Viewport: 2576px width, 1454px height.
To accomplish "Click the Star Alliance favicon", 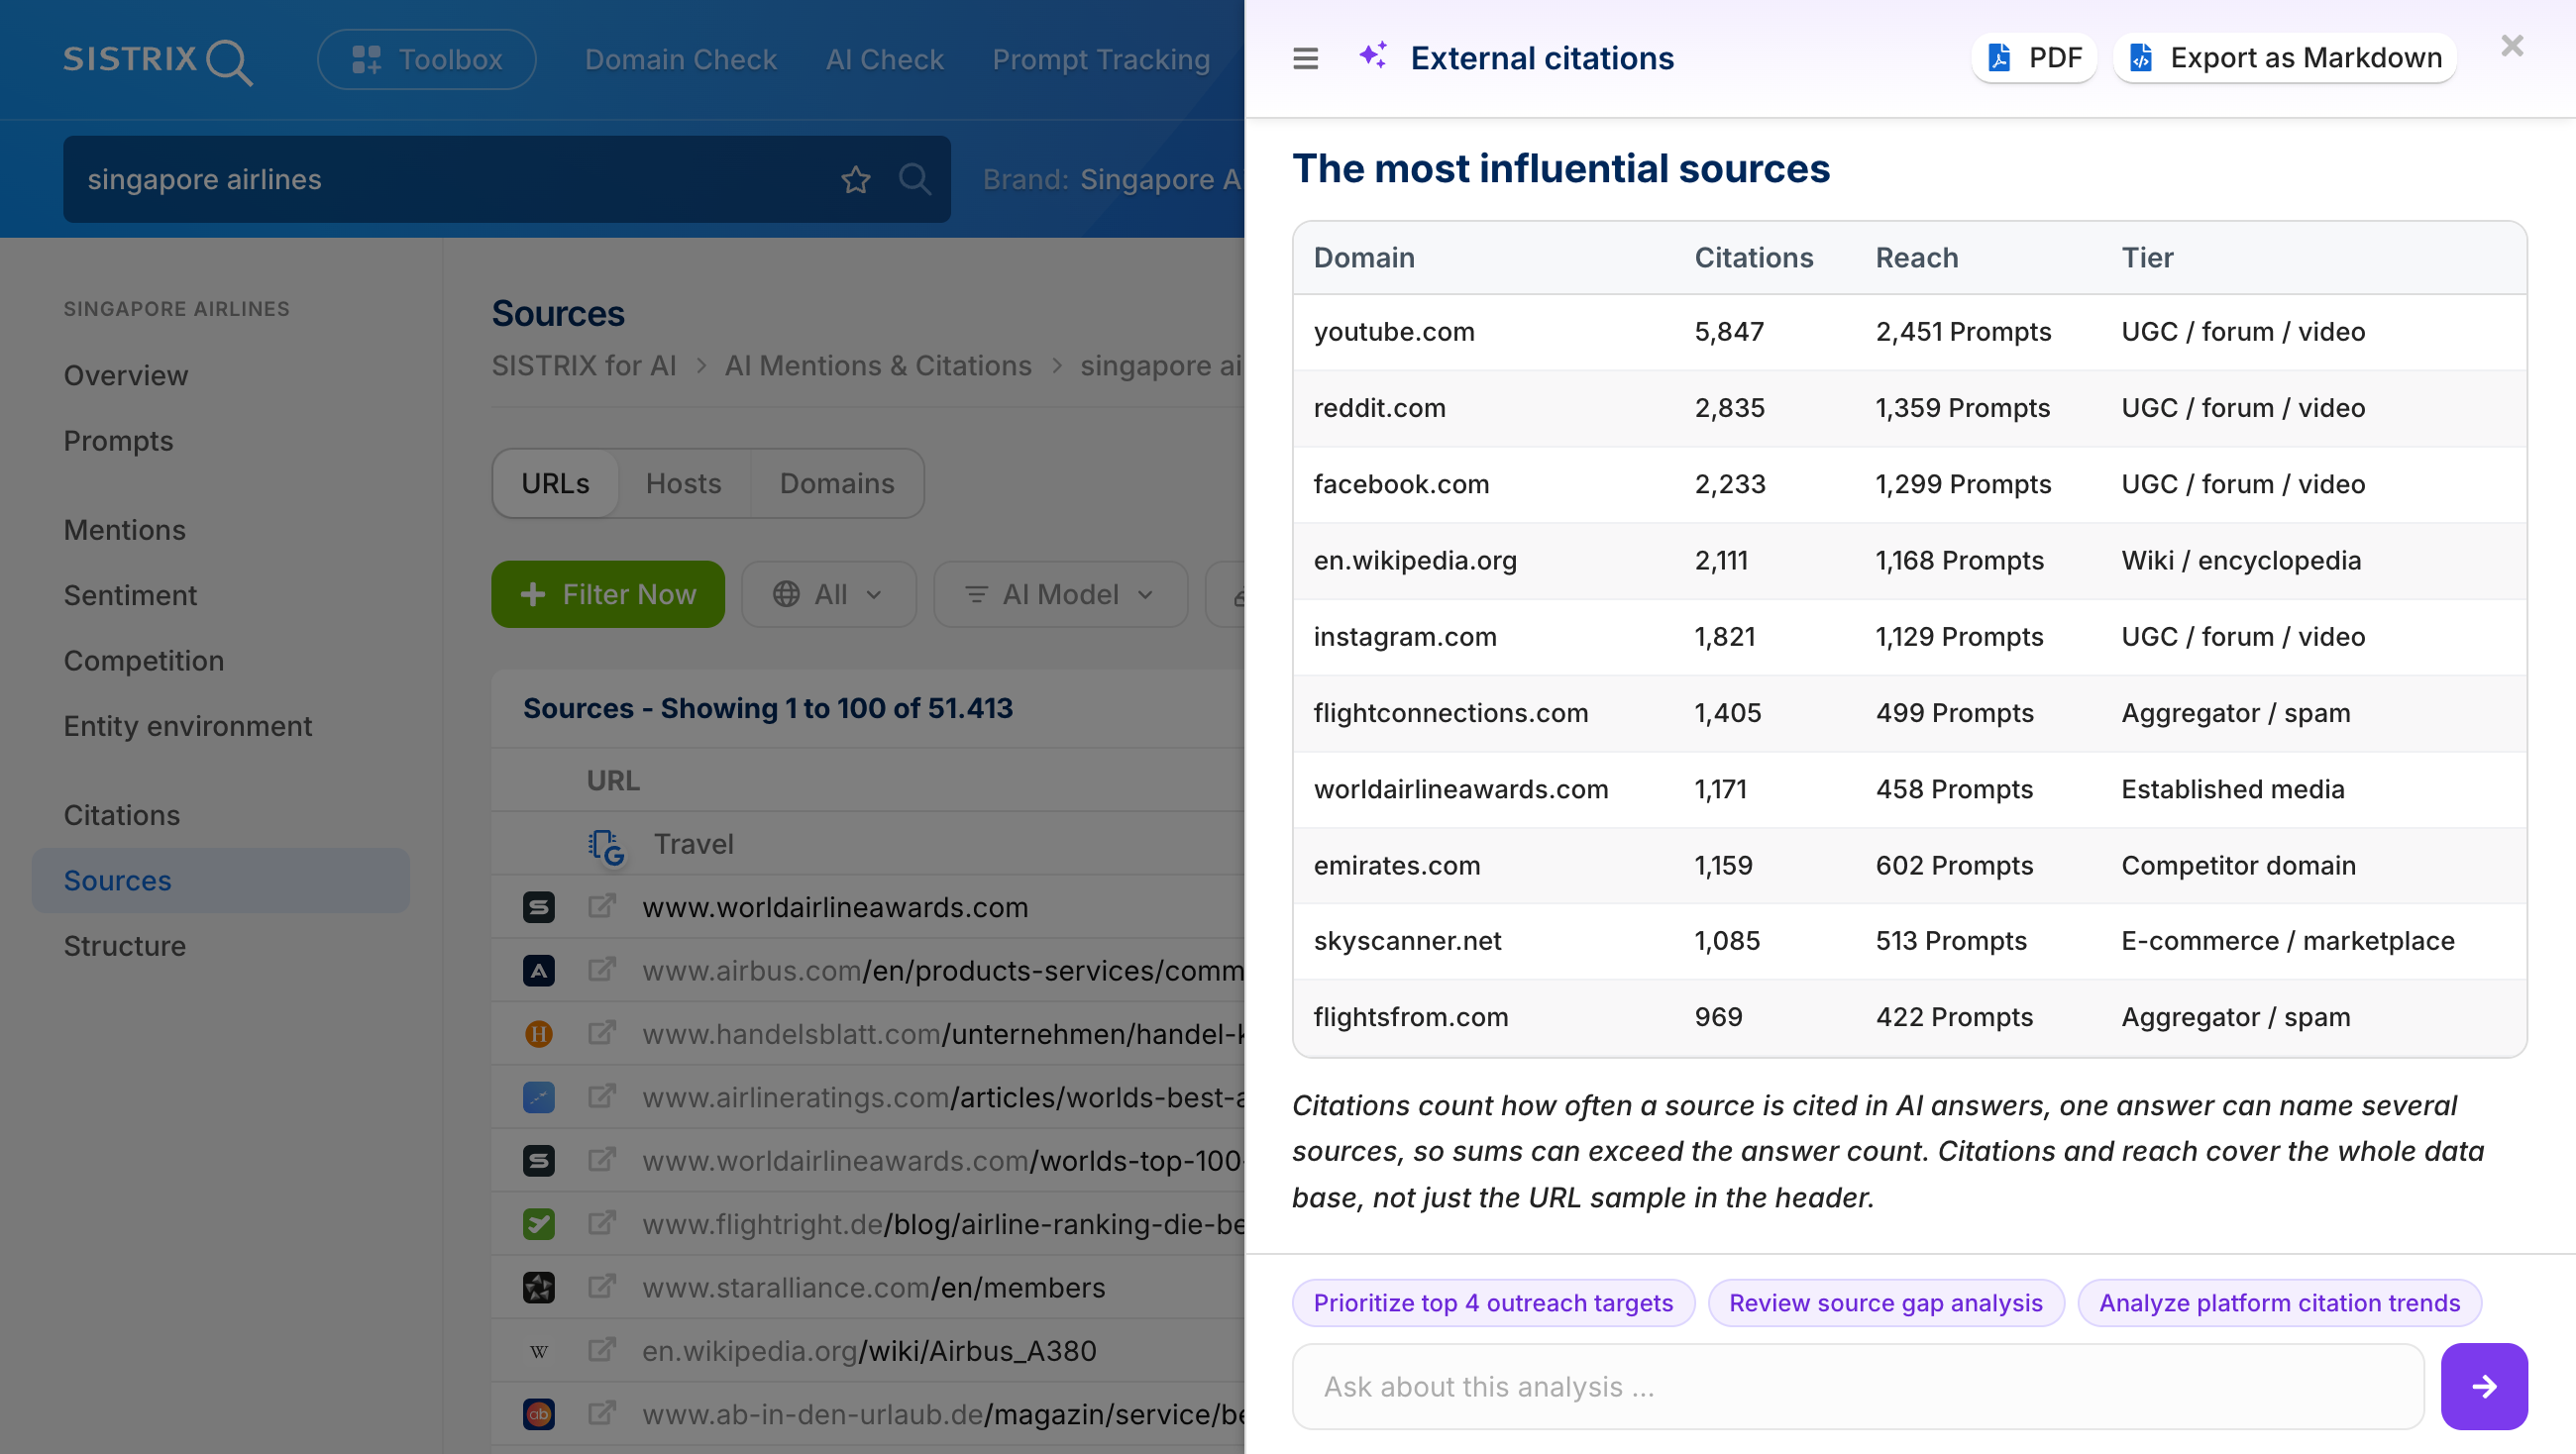I will (539, 1288).
